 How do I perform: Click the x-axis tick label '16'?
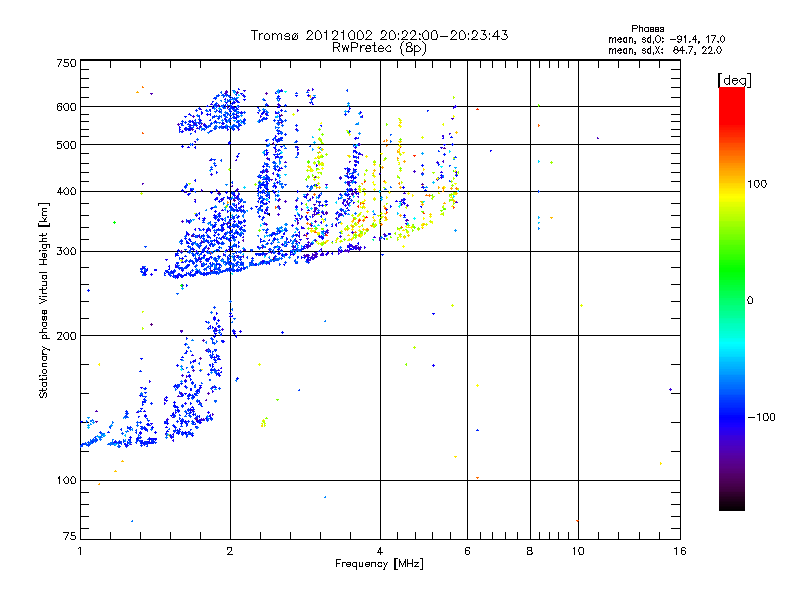(680, 551)
